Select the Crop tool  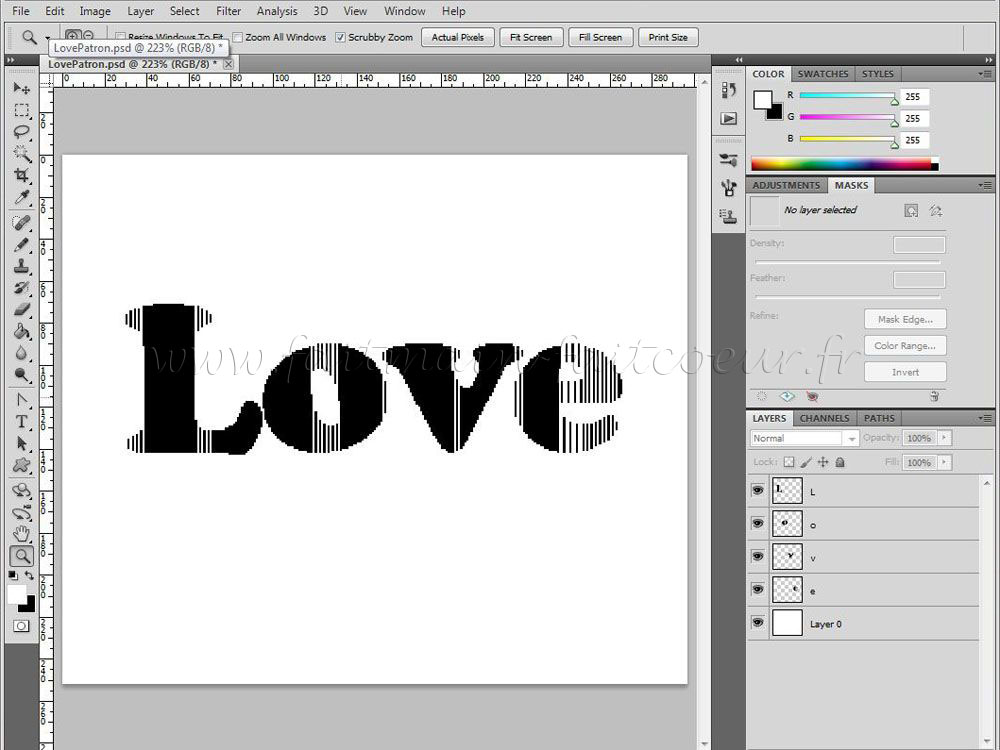pos(22,175)
